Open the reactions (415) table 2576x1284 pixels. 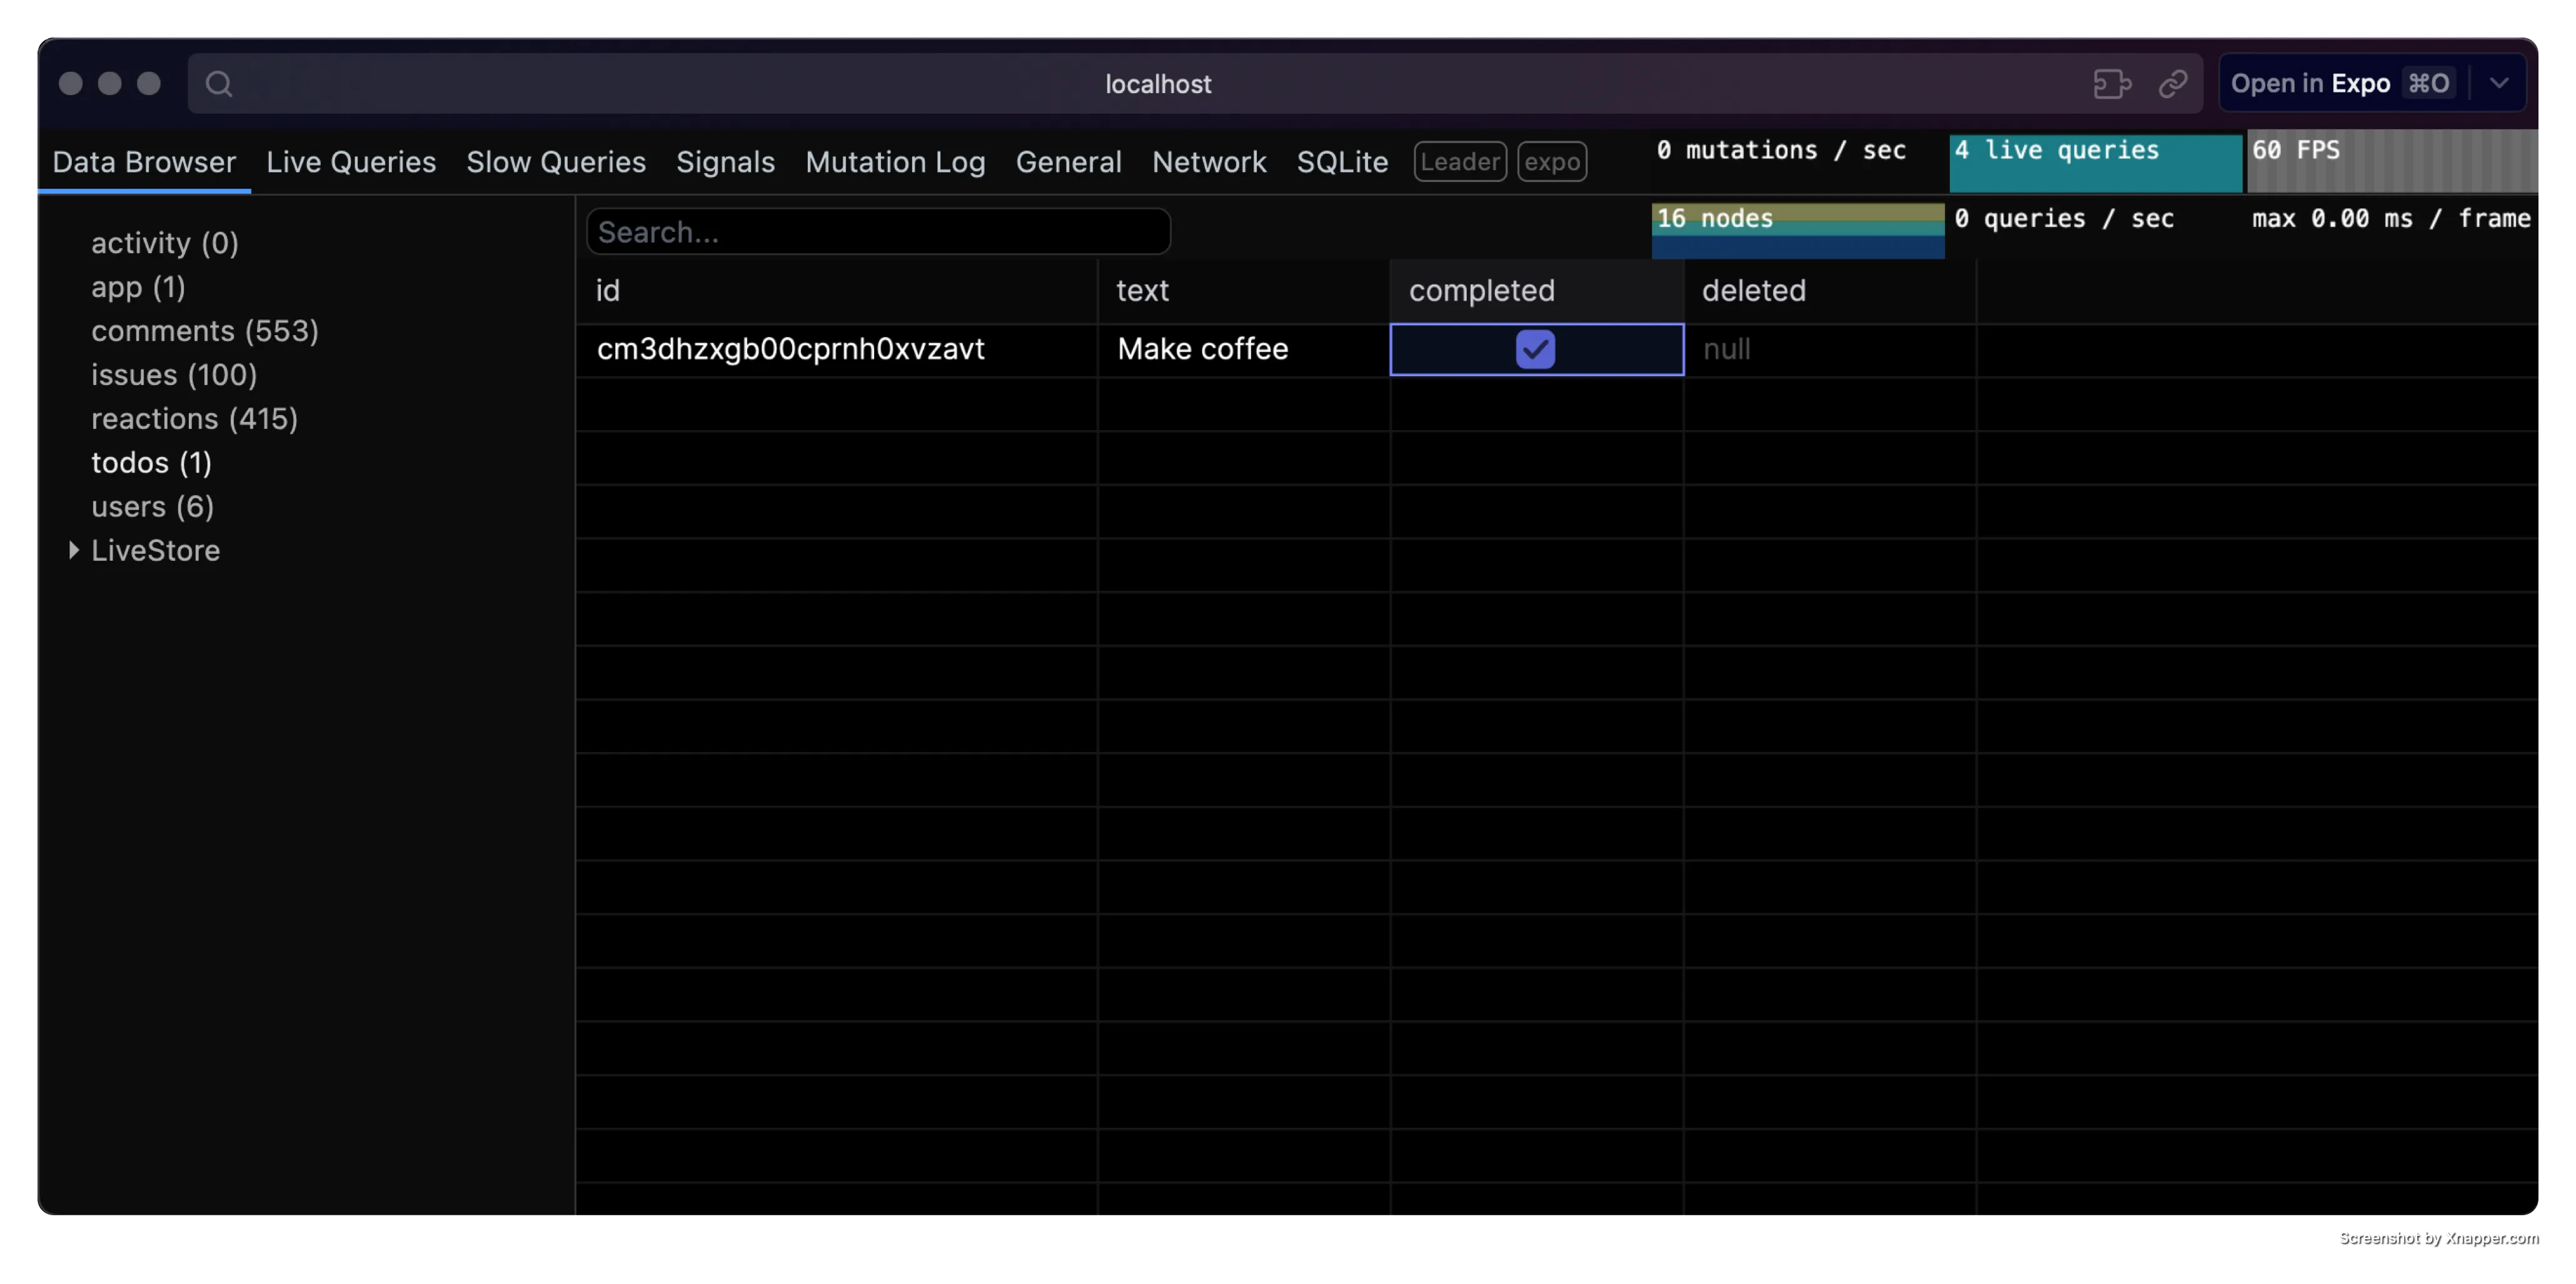point(195,419)
